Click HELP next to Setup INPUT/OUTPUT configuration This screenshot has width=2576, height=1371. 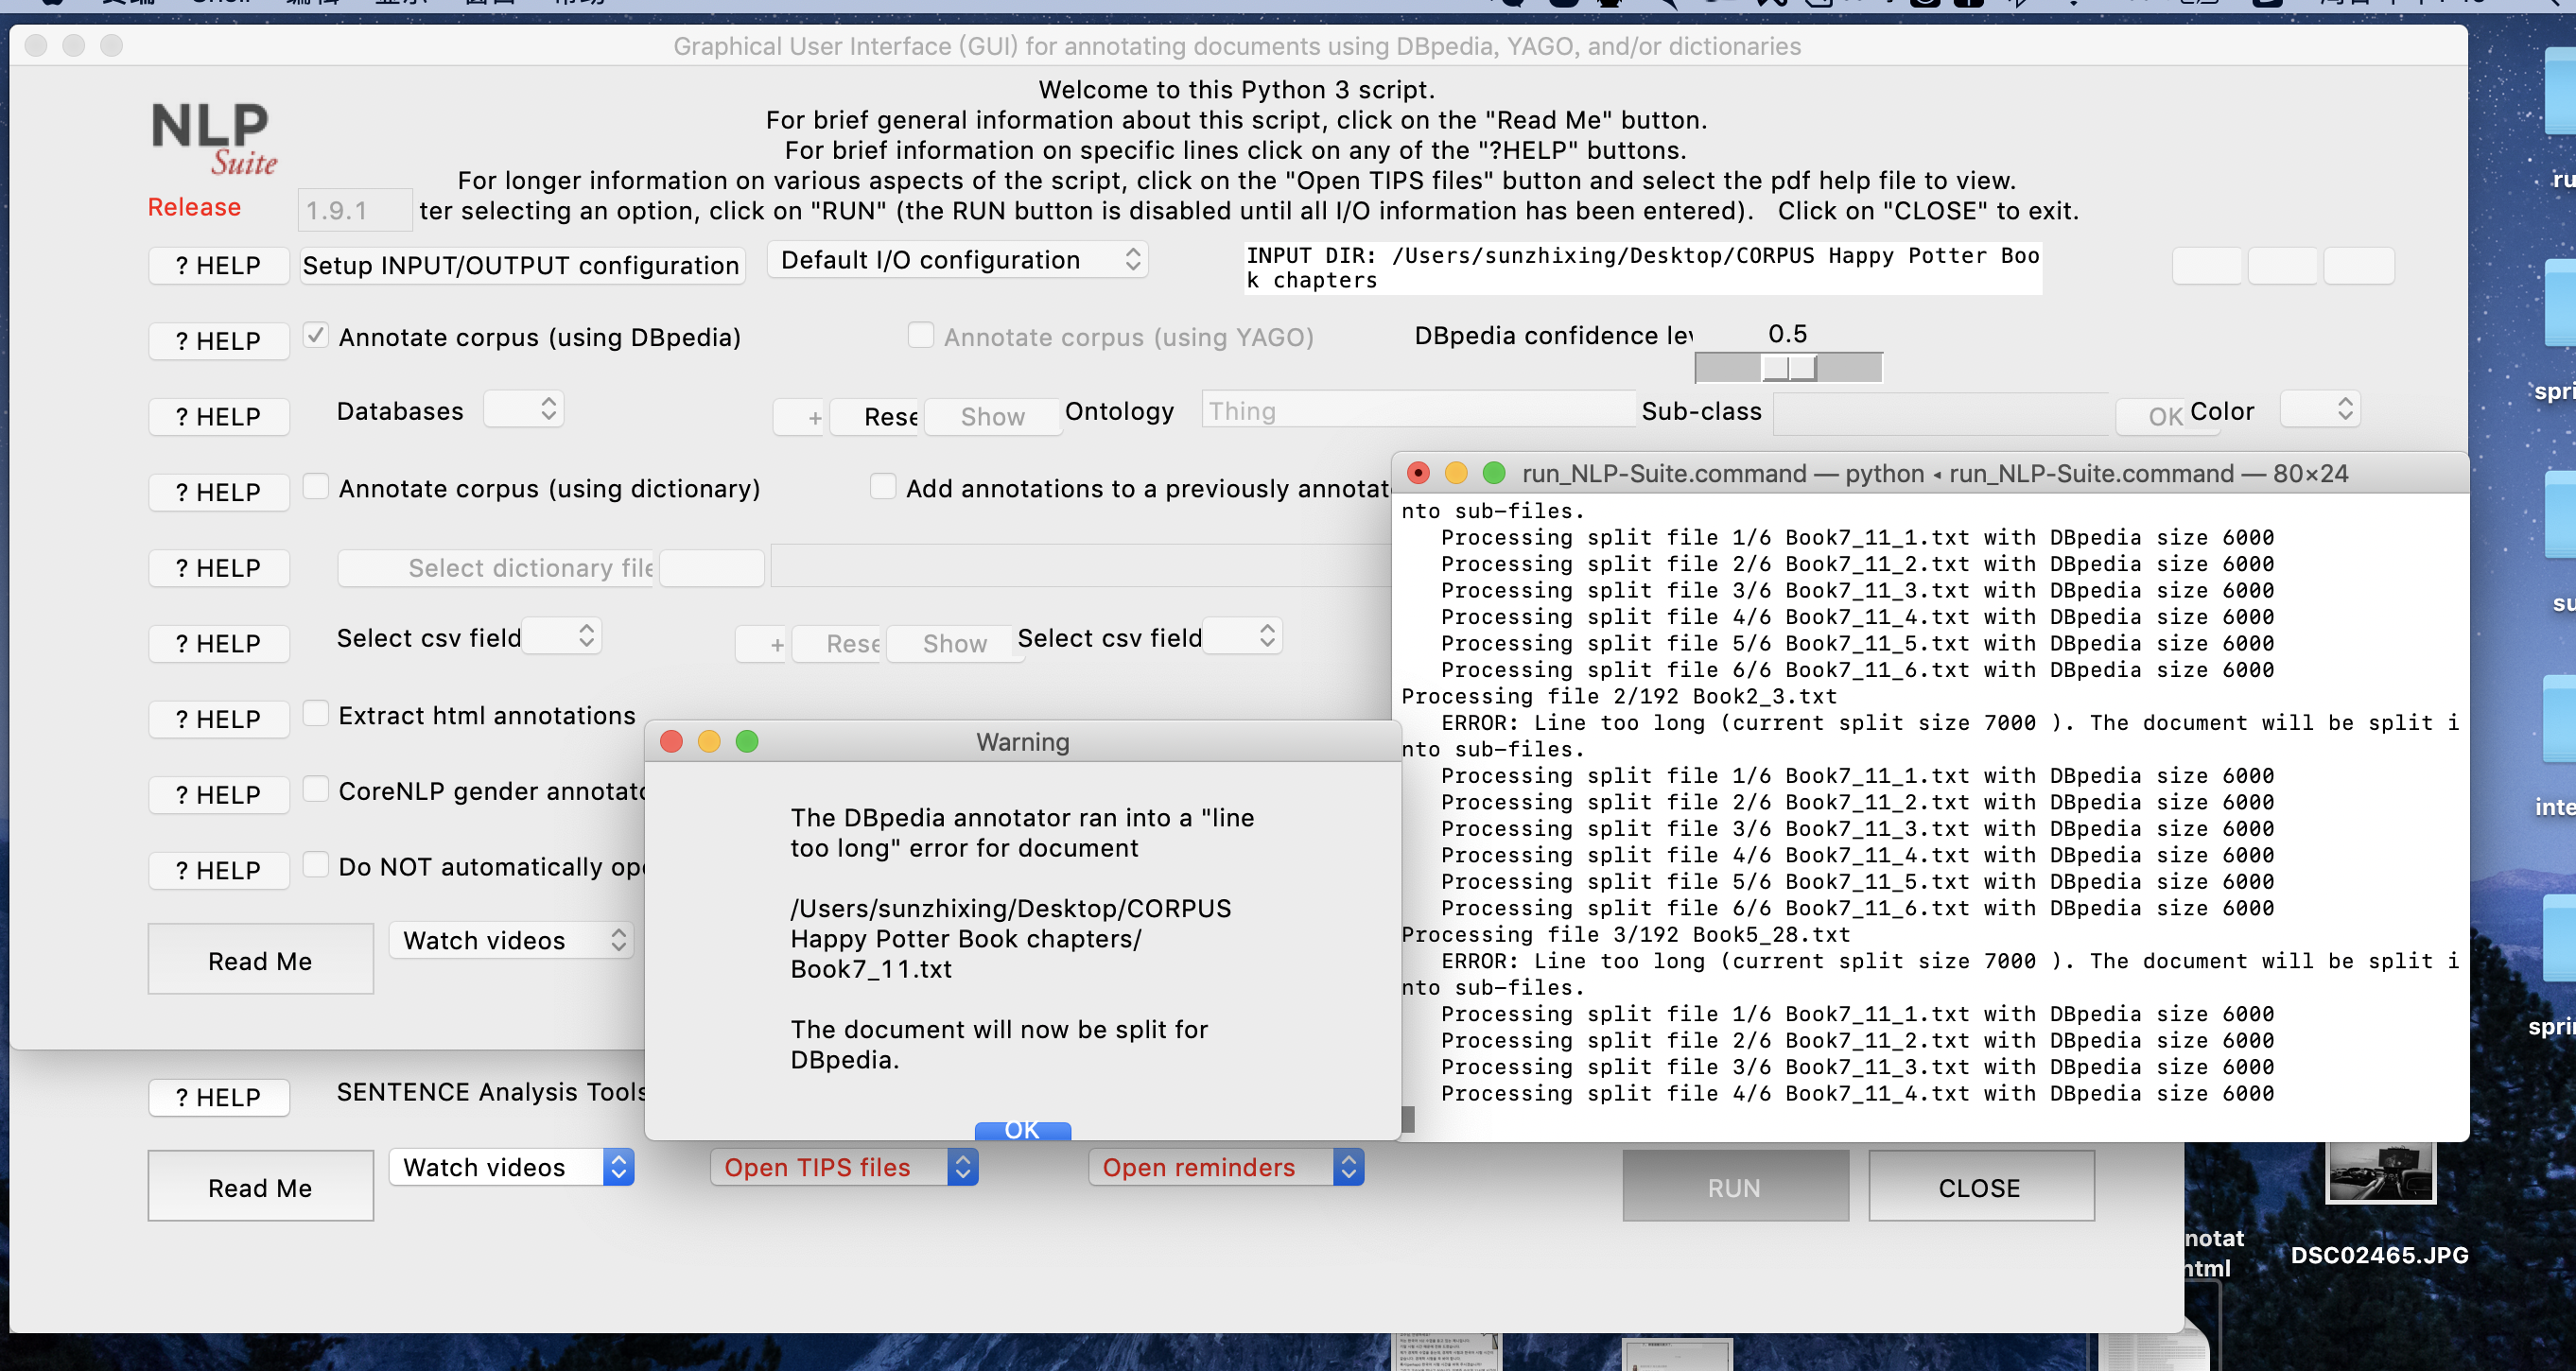coord(218,266)
